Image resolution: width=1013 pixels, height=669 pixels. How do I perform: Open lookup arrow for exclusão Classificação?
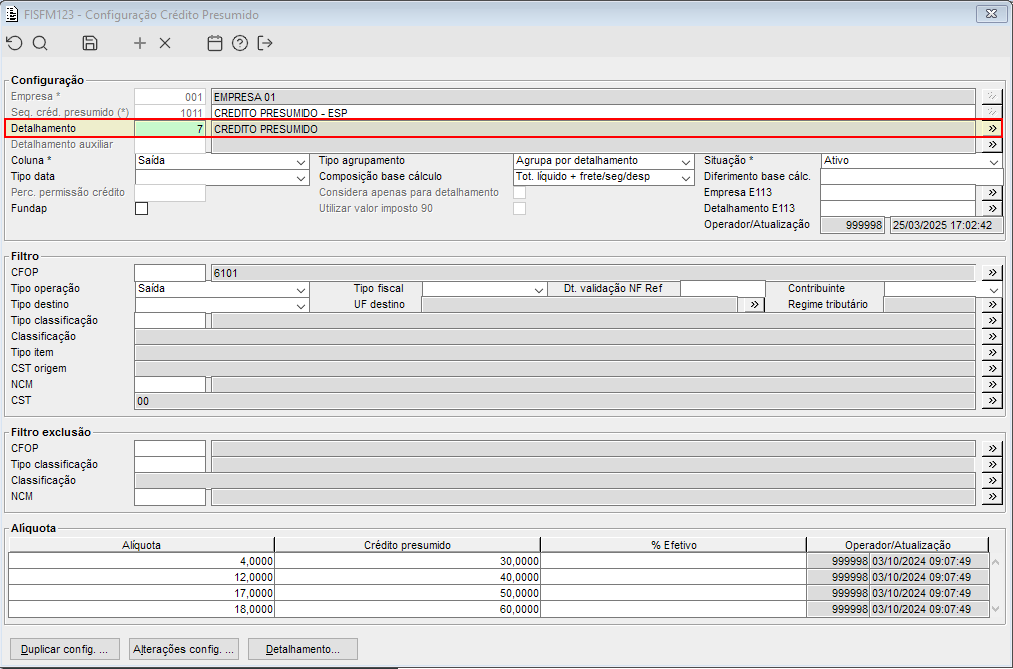click(x=992, y=480)
